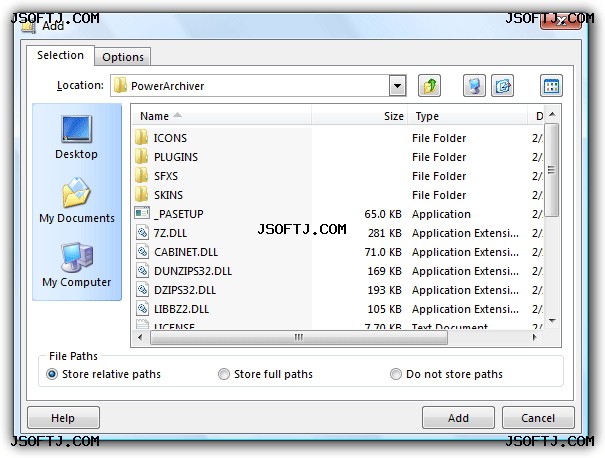This screenshot has width=605, height=458.
Task: Click the 169 KB size value
Action: [x=385, y=271]
